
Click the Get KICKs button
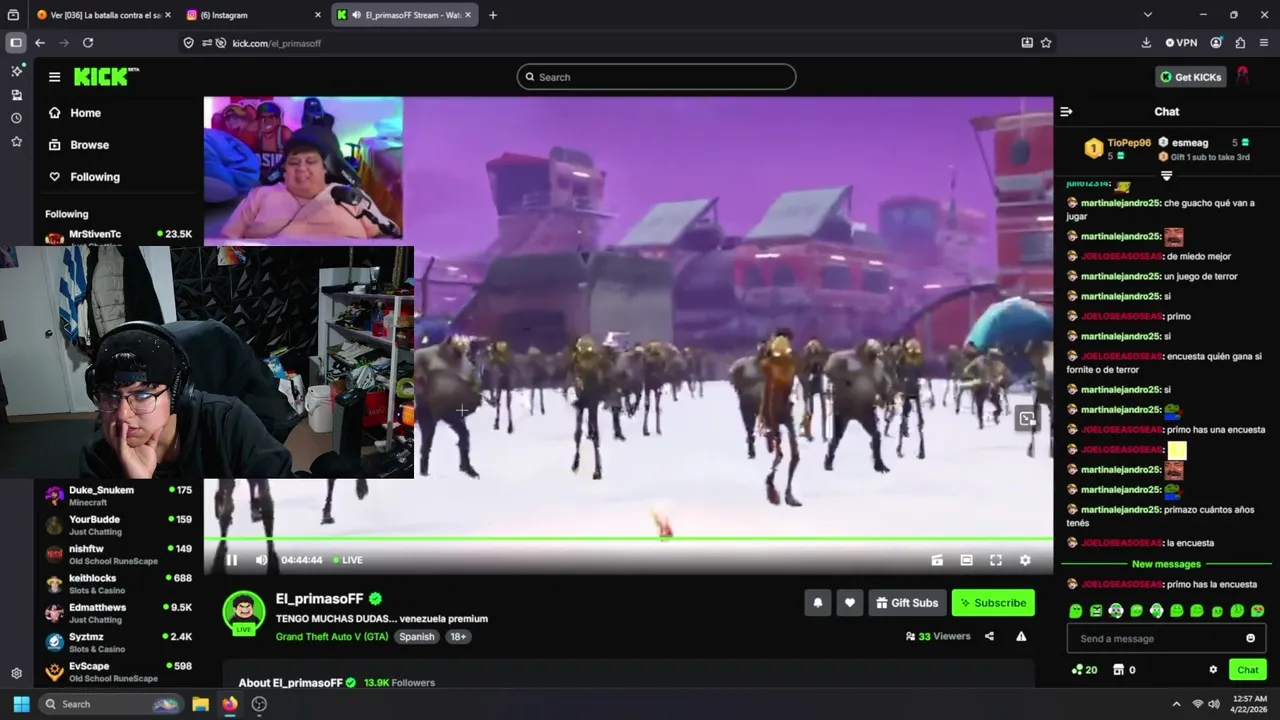1190,77
